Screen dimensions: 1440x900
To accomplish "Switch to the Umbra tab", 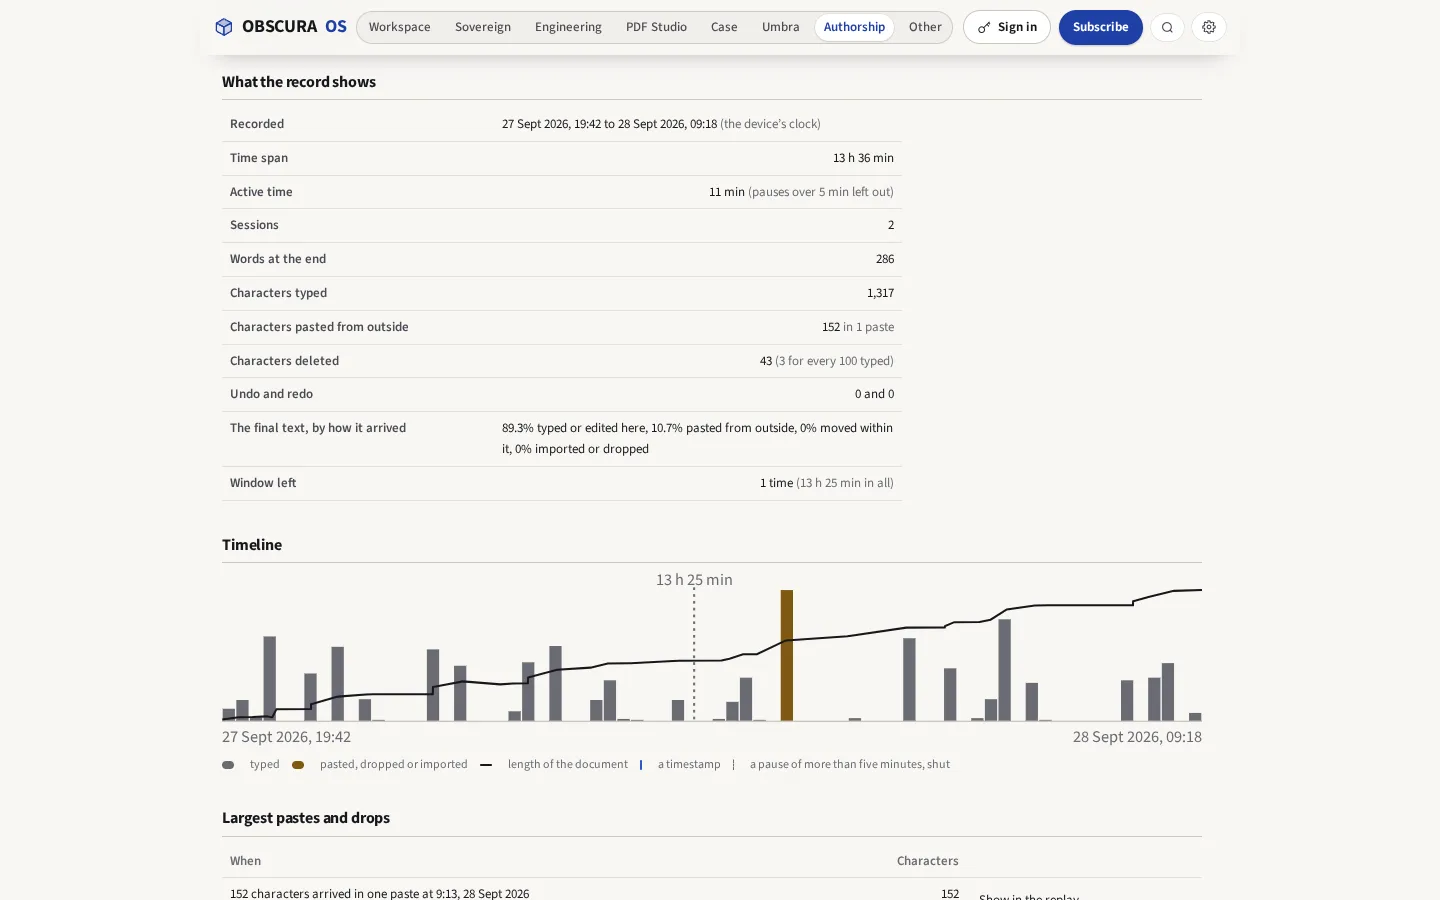I will 781,27.
